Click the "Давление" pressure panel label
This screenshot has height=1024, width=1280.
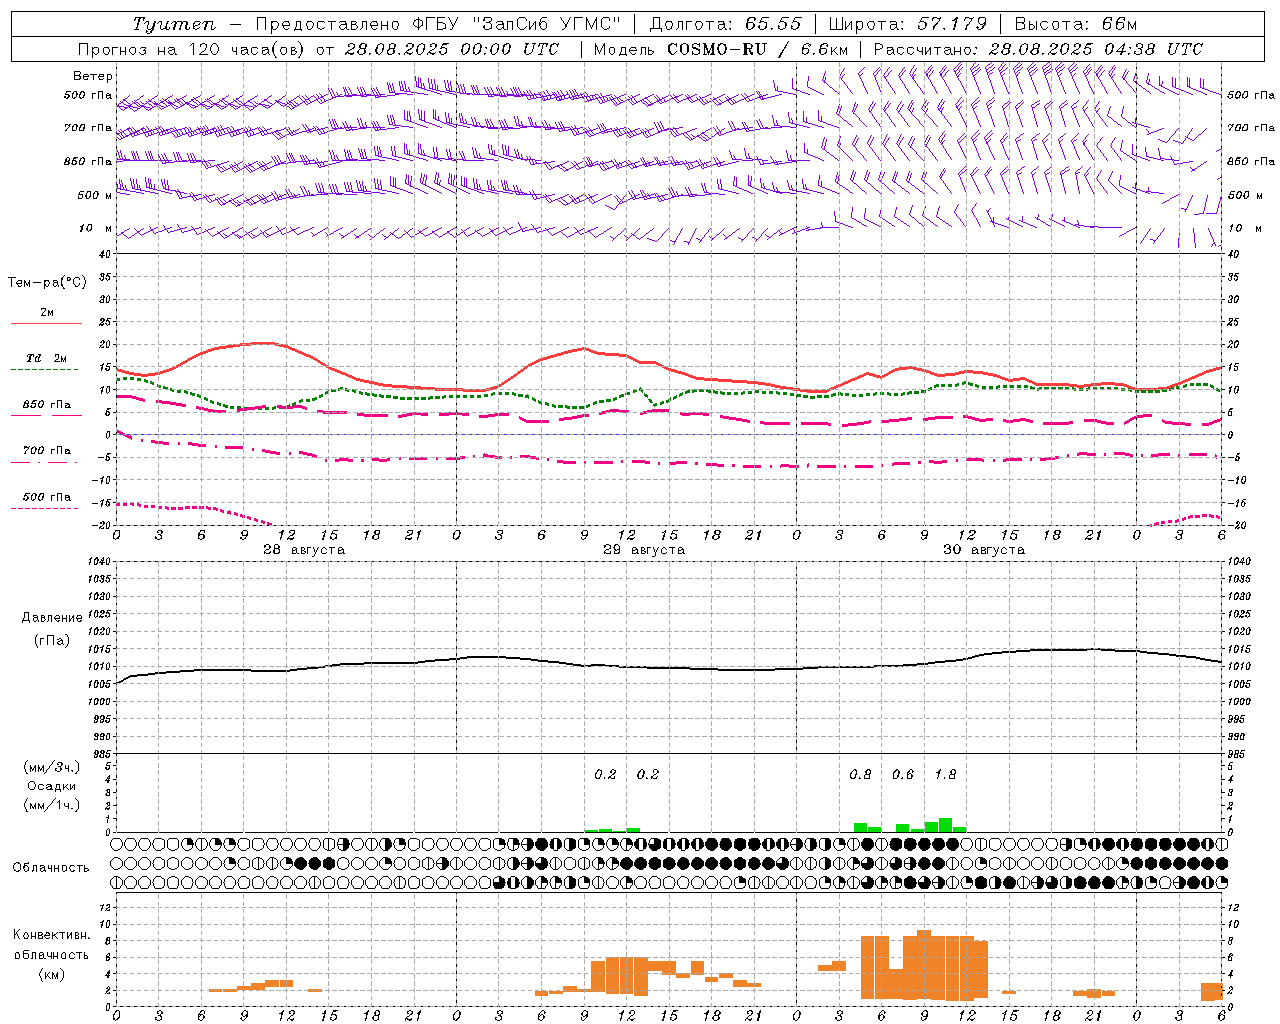point(52,618)
